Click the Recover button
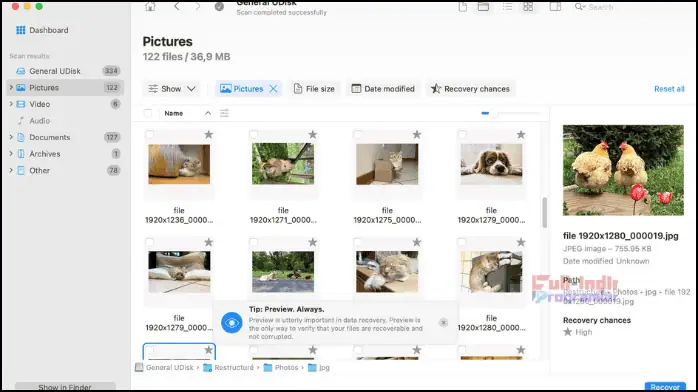Image resolution: width=698 pixels, height=392 pixels. pos(665,387)
